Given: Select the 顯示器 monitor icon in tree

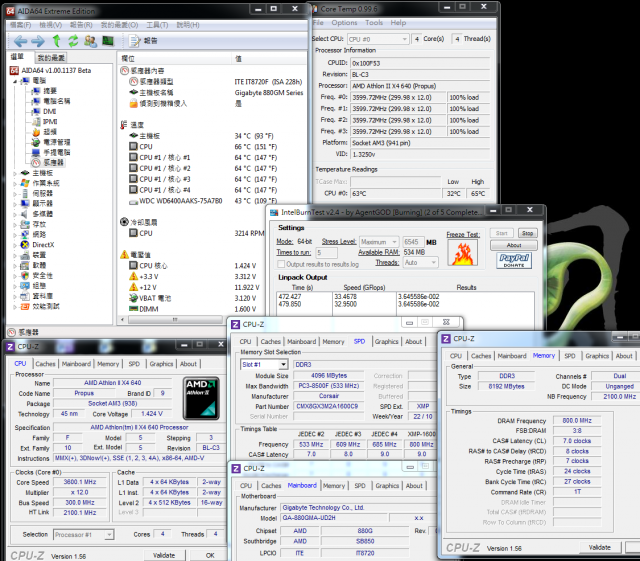Looking at the screenshot, I should pos(25,203).
